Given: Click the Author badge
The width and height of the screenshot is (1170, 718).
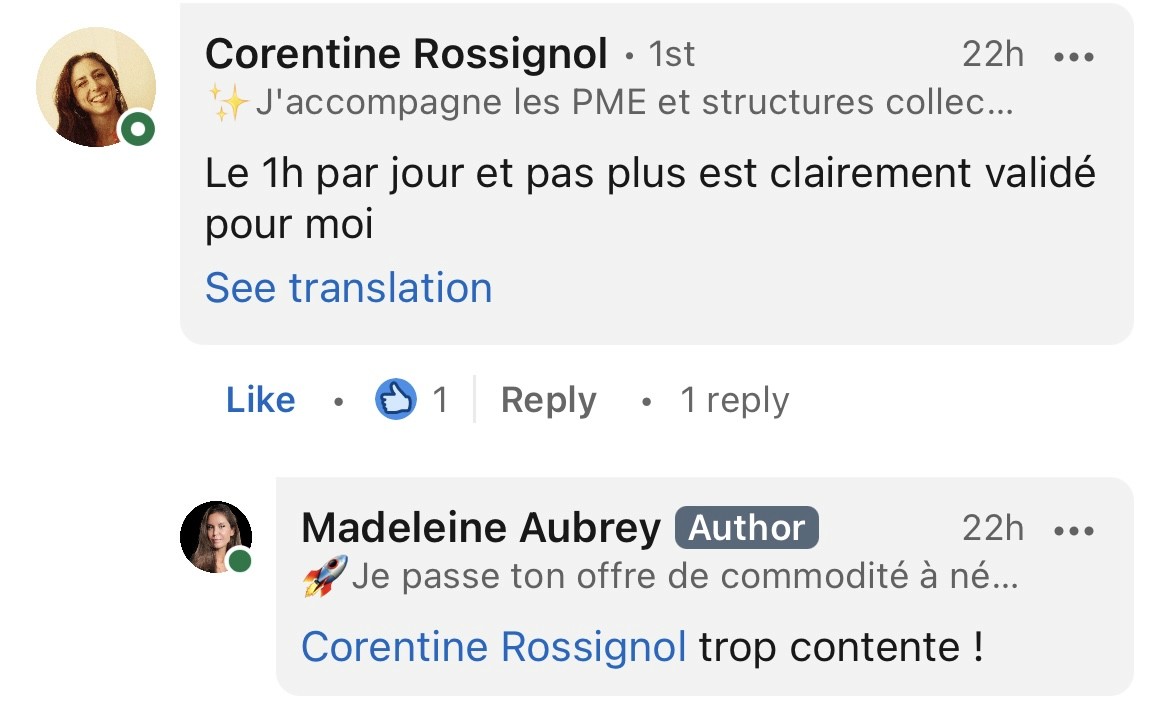Looking at the screenshot, I should pyautogui.click(x=746, y=528).
